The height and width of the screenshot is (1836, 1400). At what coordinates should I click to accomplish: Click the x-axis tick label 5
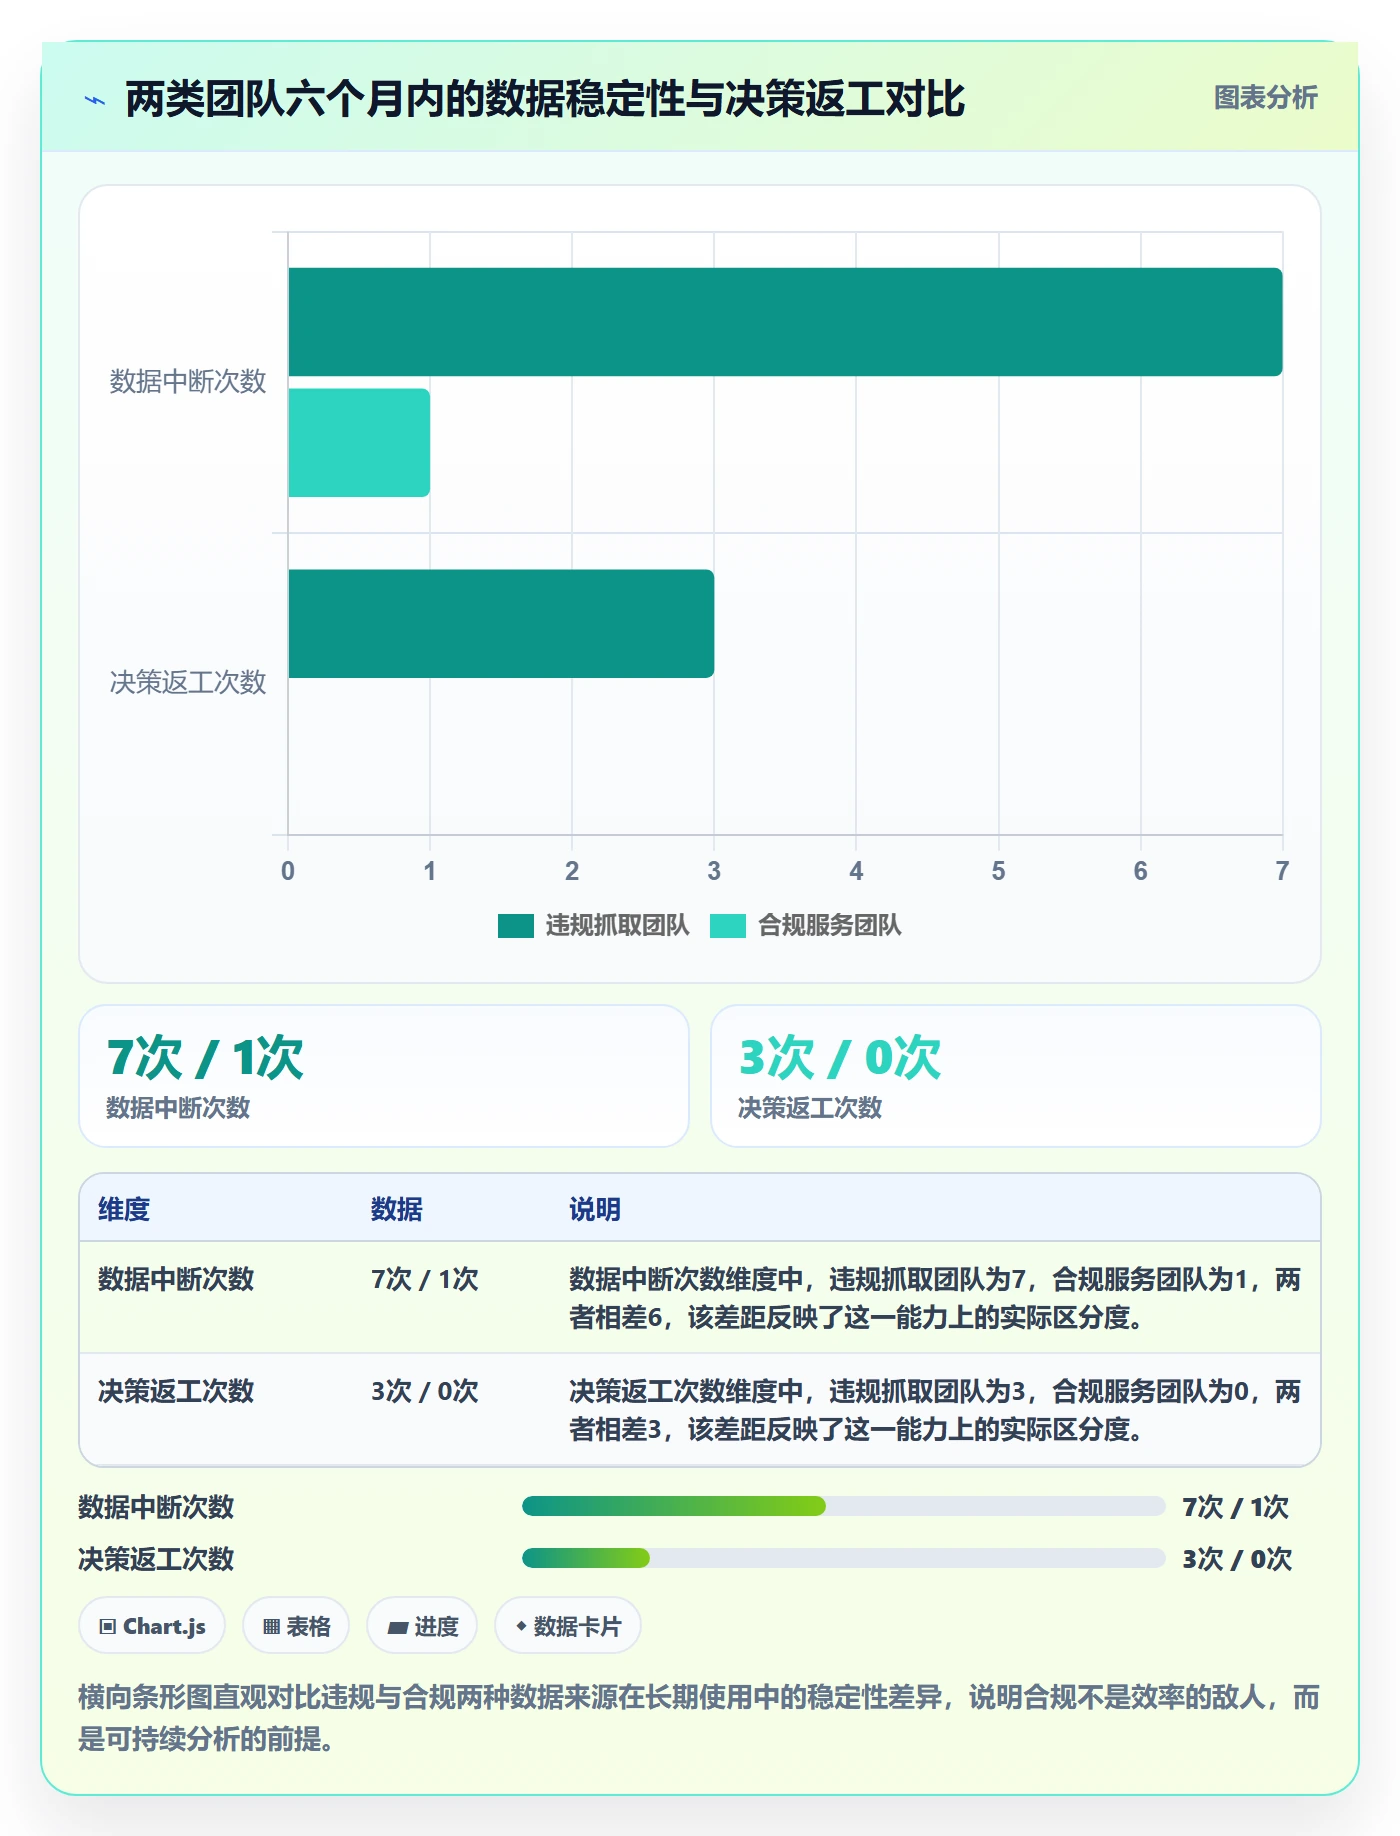coord(998,871)
